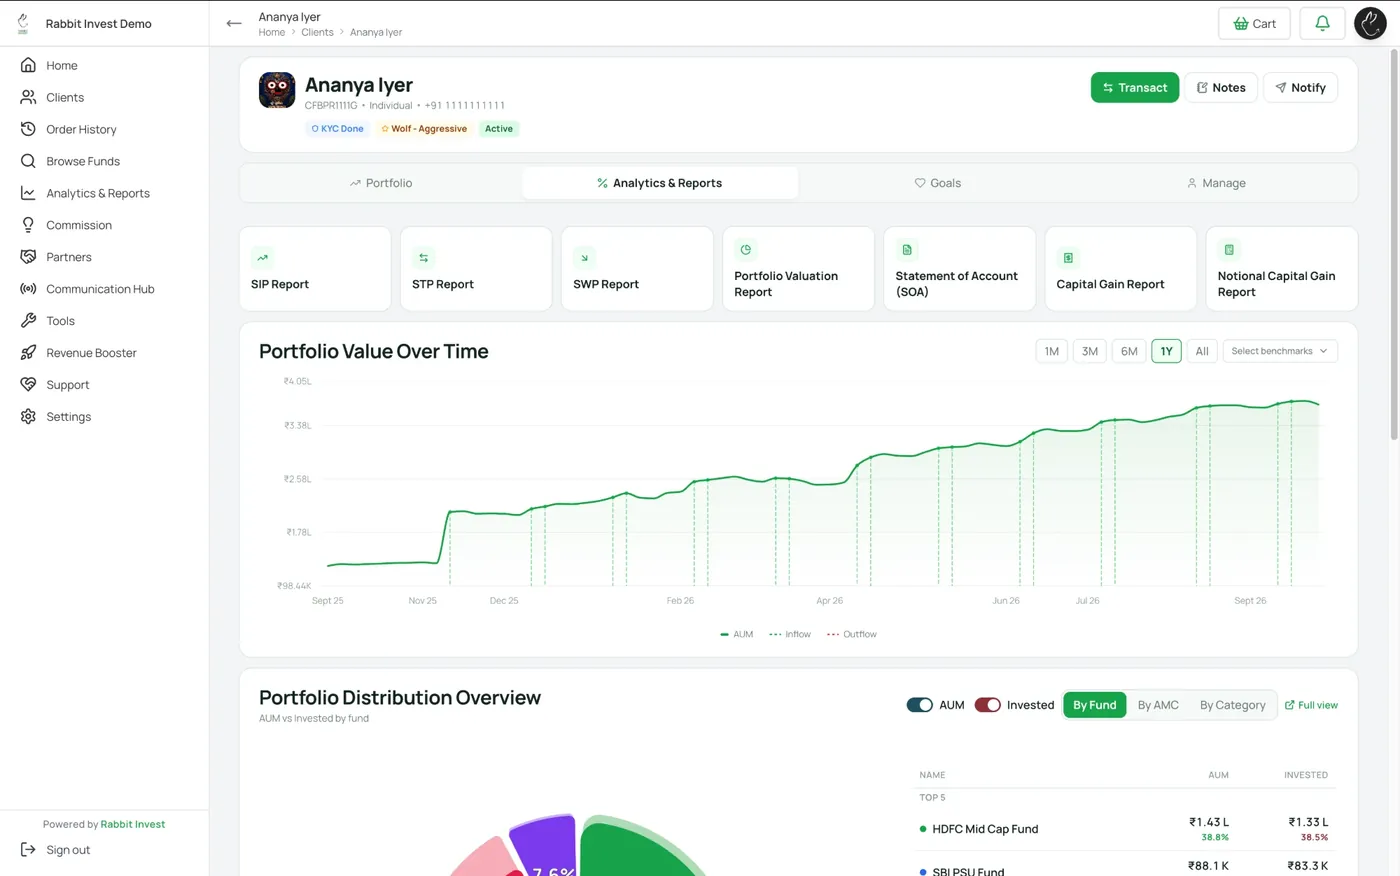
Task: Open Notes for this client
Action: (1221, 87)
